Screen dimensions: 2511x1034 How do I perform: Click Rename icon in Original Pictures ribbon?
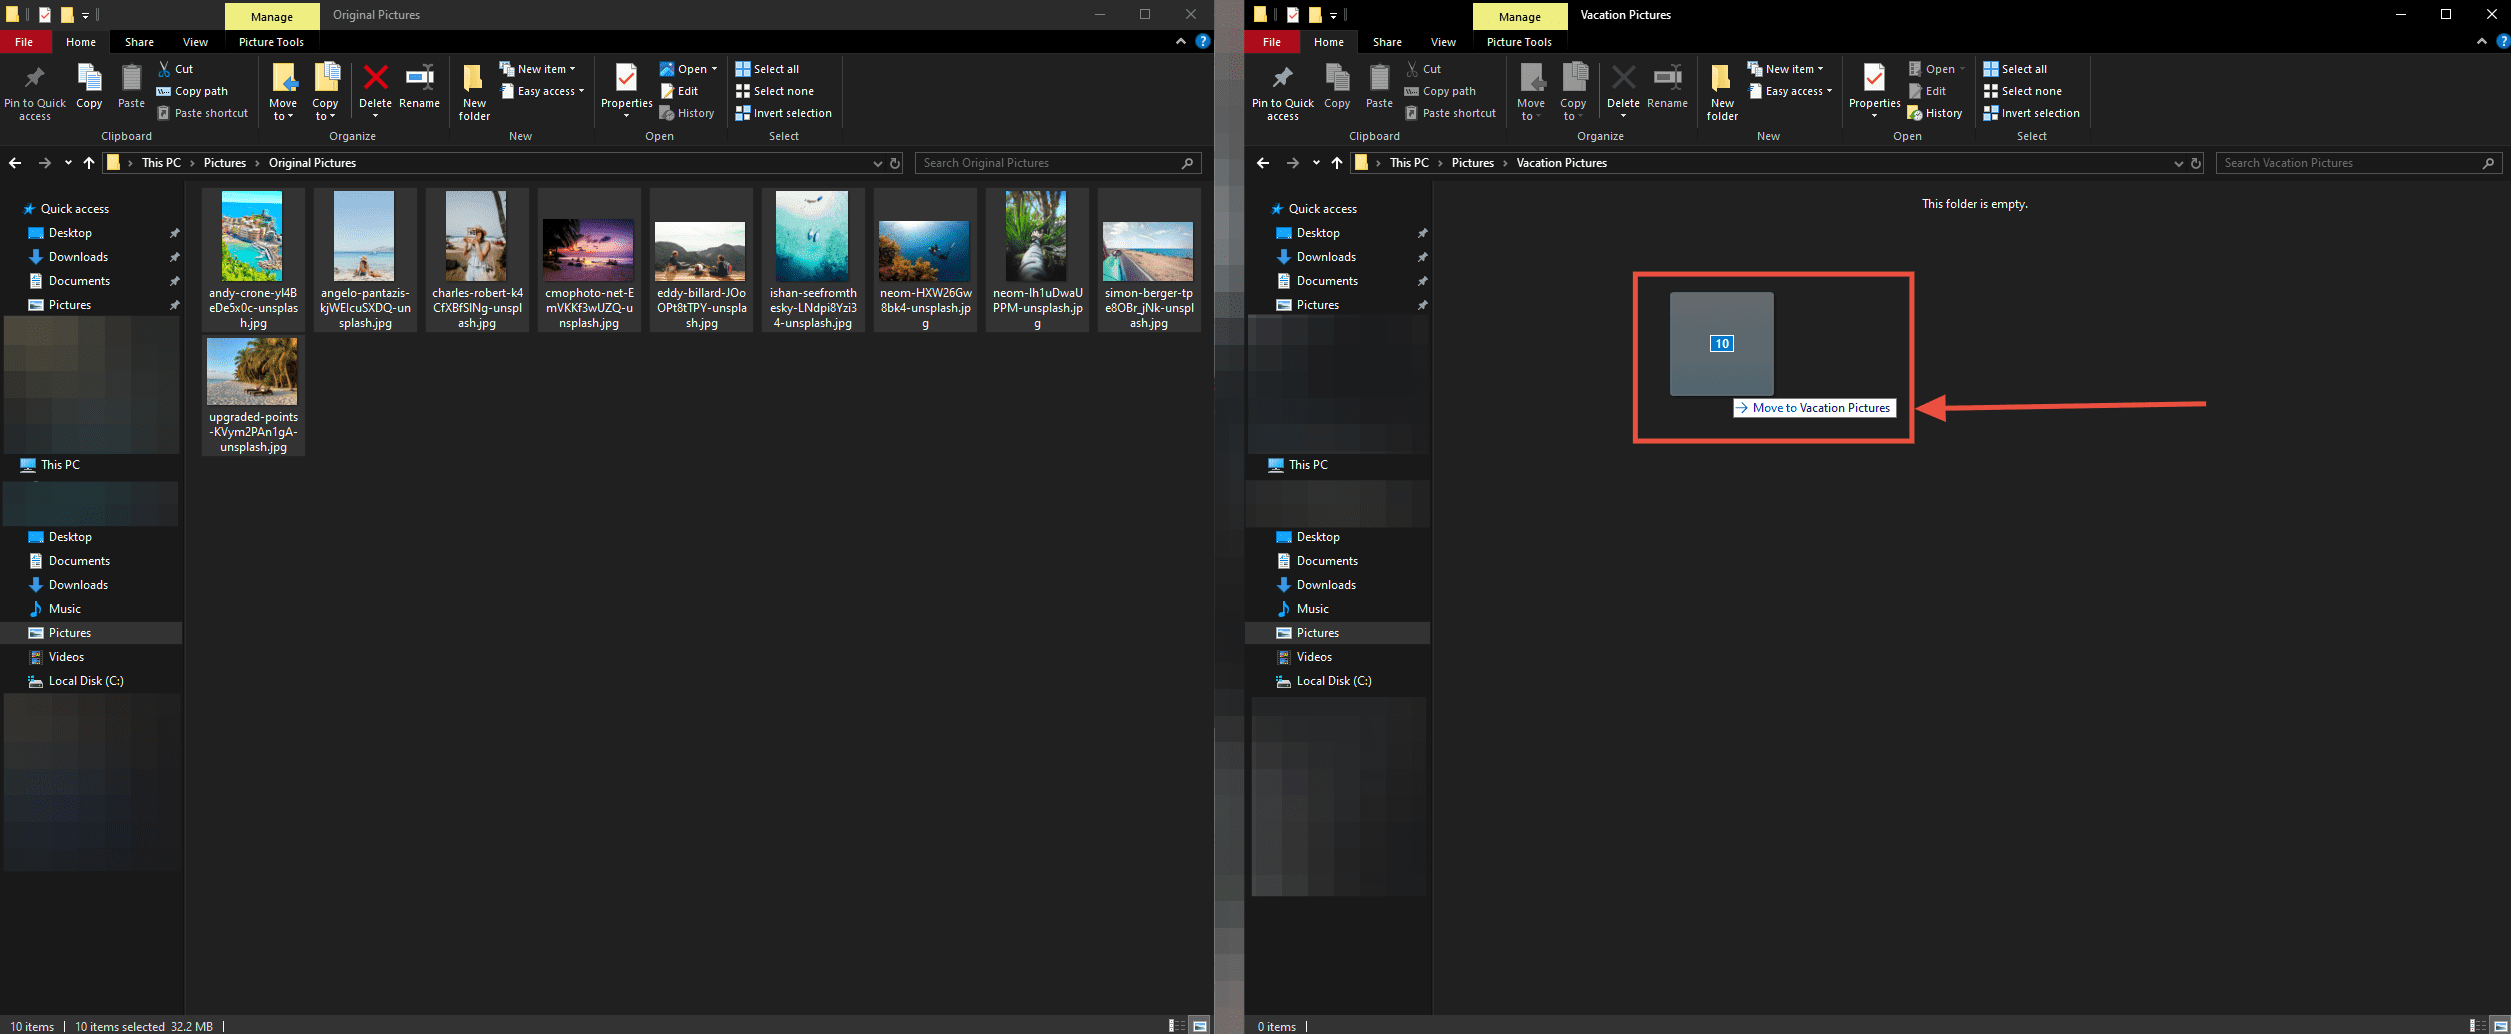[x=419, y=79]
